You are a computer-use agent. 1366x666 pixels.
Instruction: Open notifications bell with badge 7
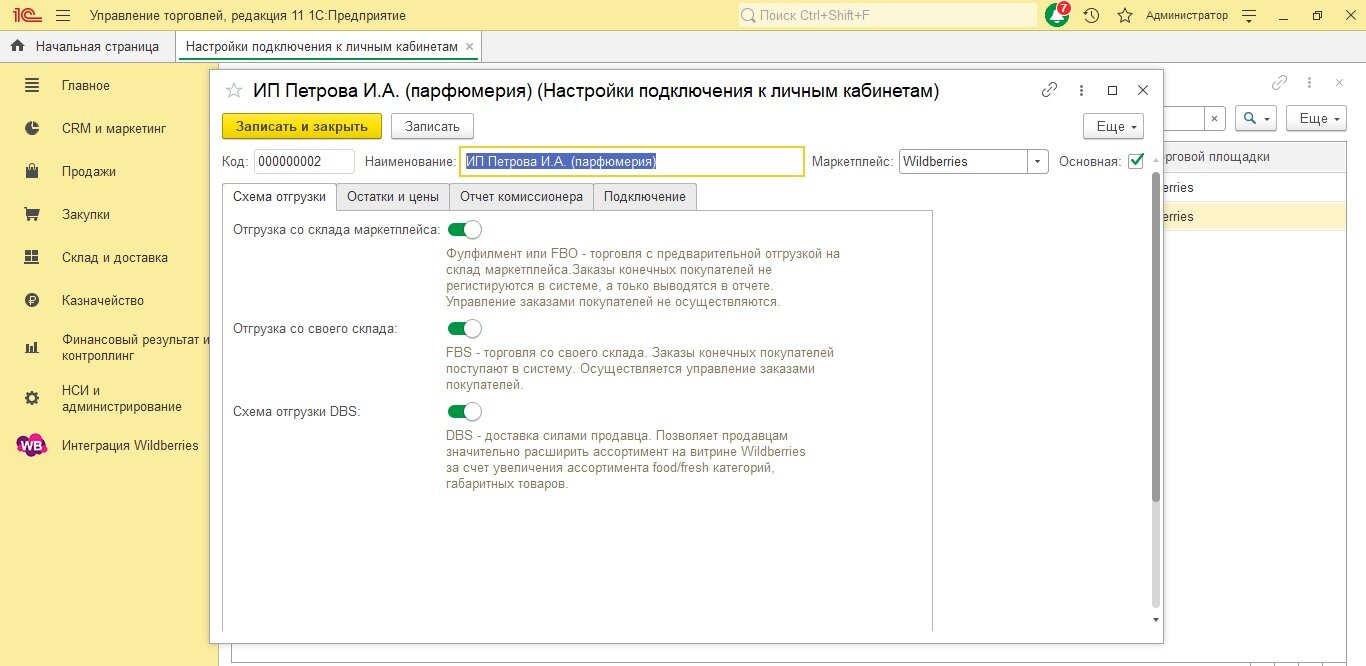coord(1057,15)
